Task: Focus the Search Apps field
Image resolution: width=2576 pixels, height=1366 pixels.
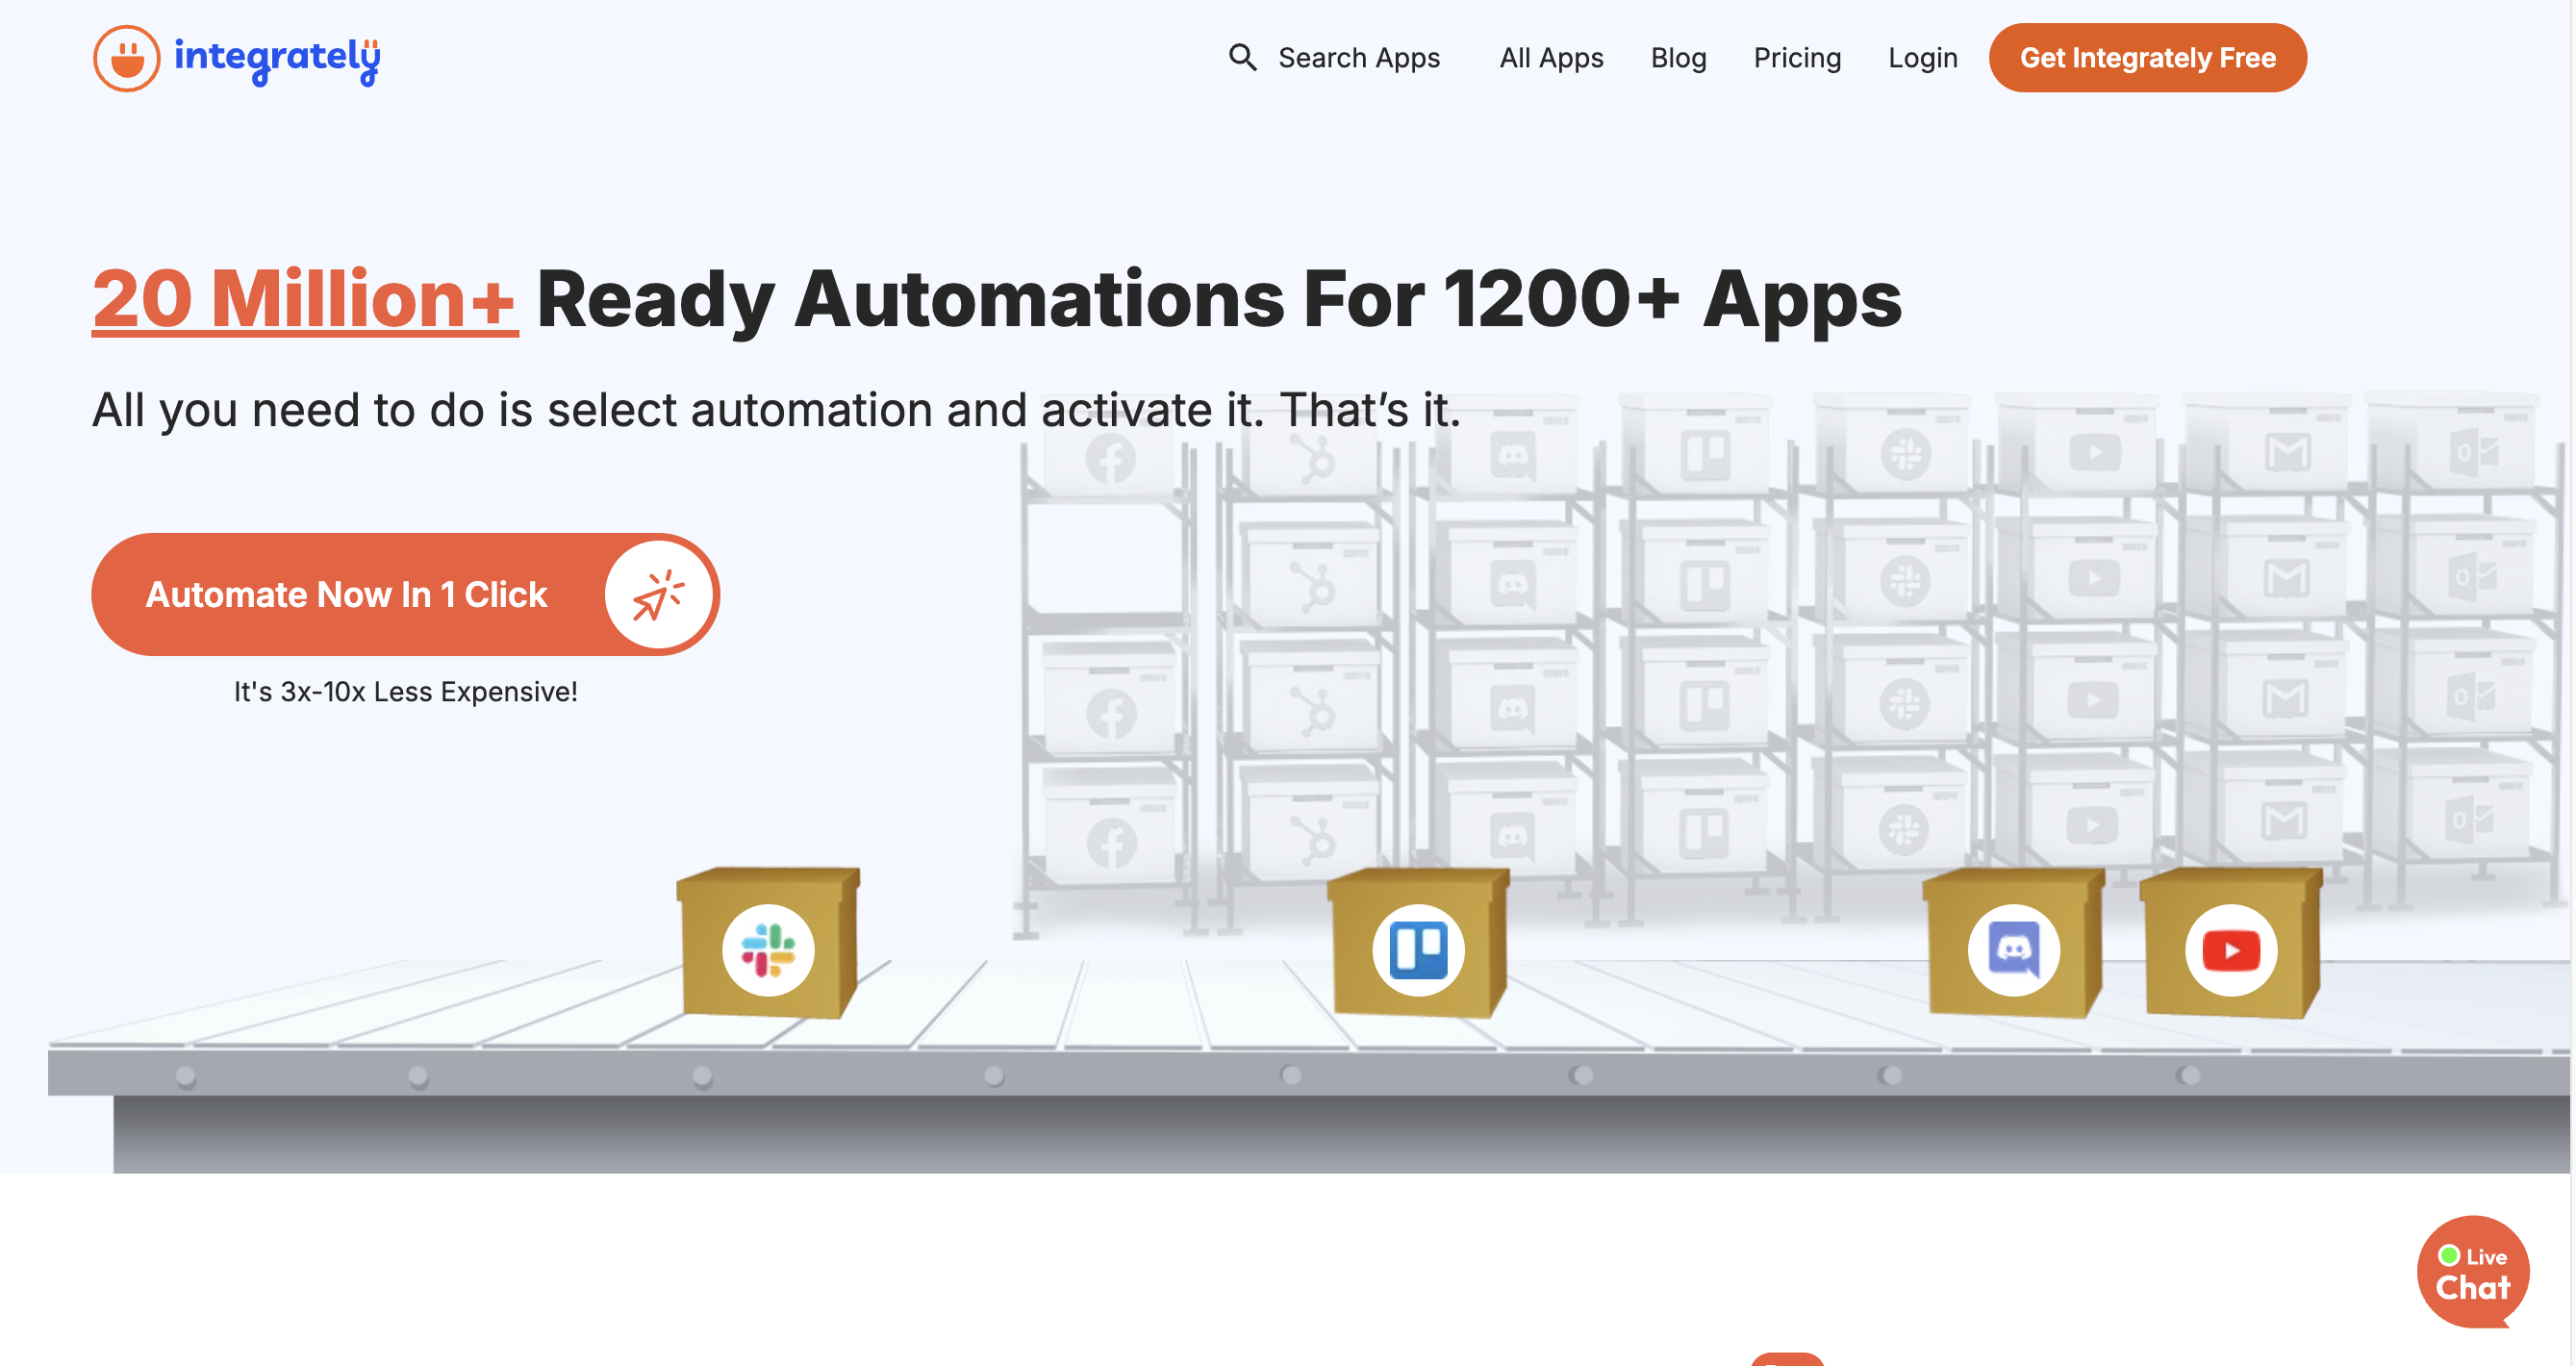Action: [x=1359, y=58]
